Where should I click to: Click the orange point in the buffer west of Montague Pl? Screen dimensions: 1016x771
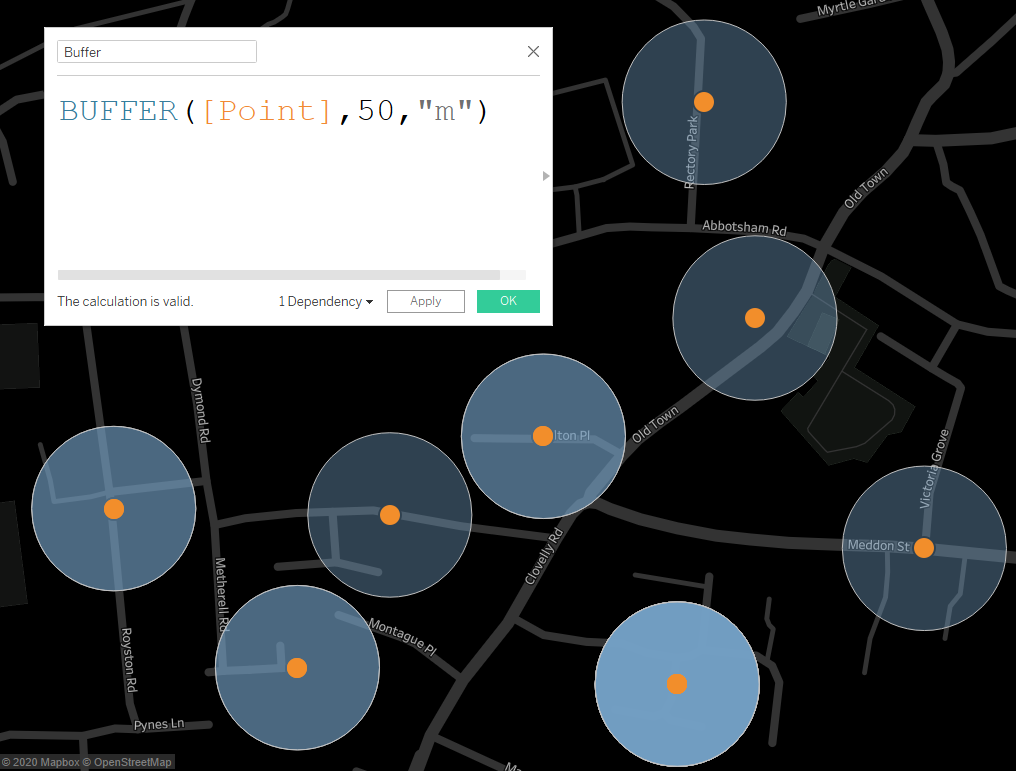[x=297, y=668]
